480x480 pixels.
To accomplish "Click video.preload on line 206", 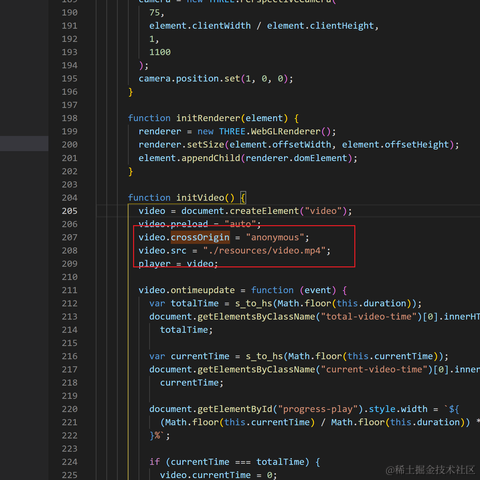I will [173, 224].
